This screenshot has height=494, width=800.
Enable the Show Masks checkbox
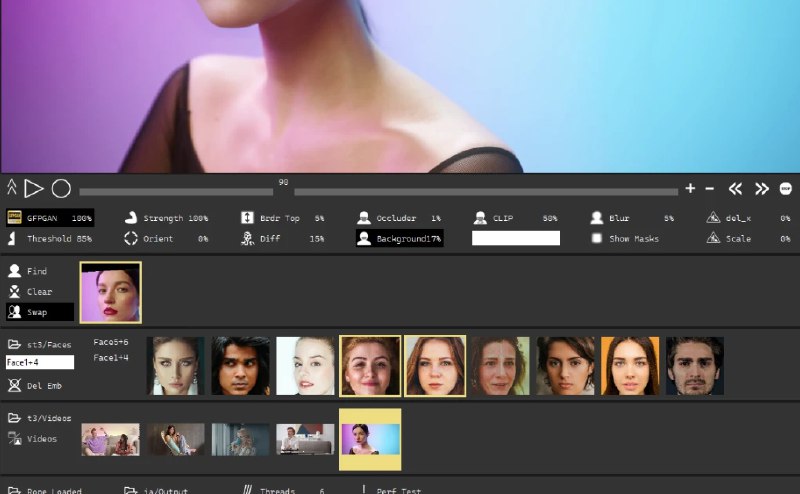tap(597, 239)
